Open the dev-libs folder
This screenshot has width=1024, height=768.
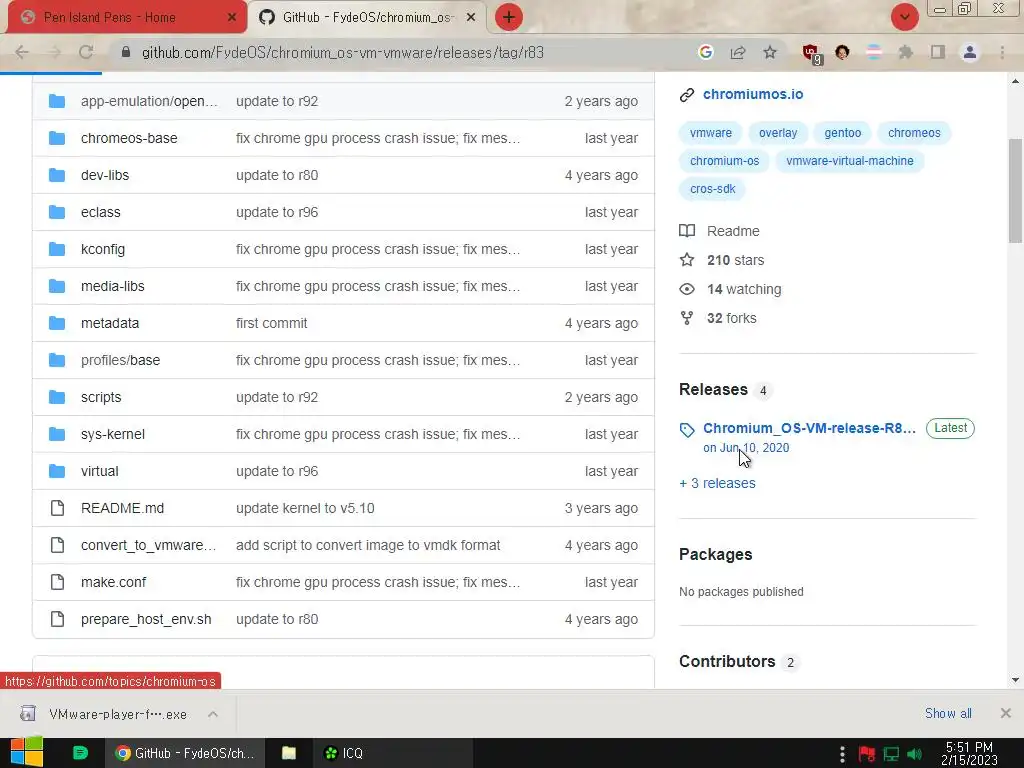(104, 175)
